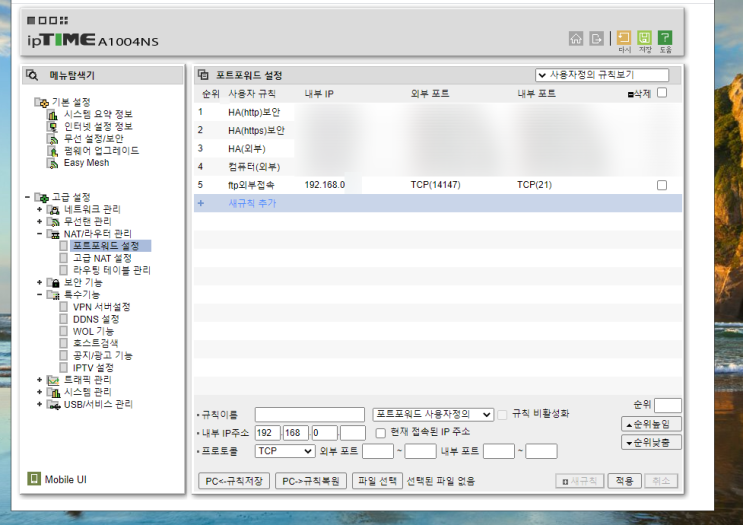Click the Easy Mesh icon

(x=52, y=163)
